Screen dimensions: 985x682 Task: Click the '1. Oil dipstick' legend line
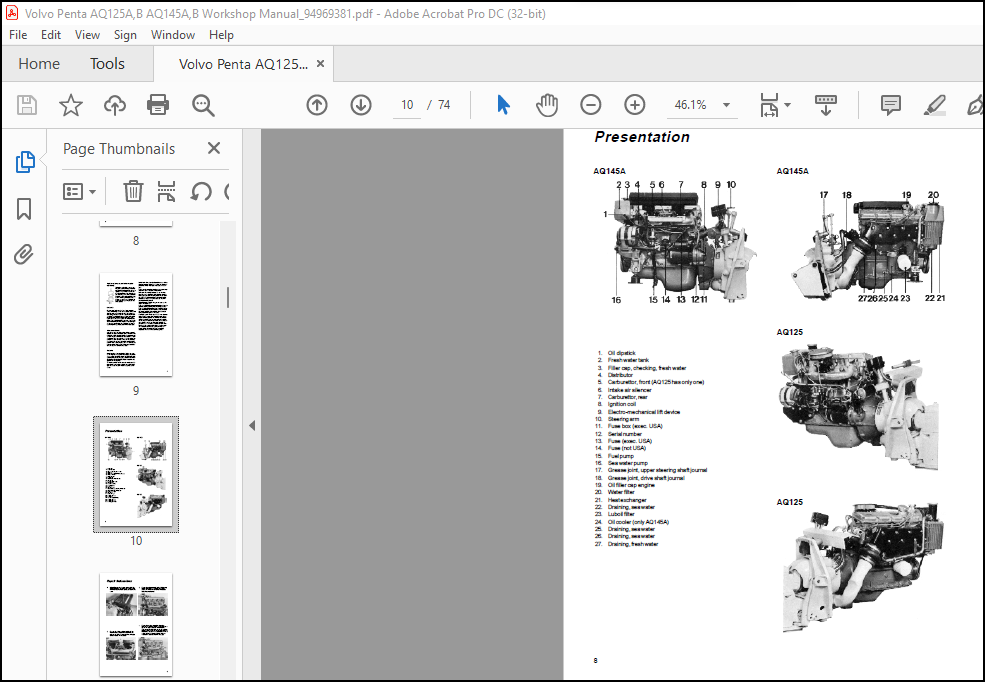coord(617,353)
